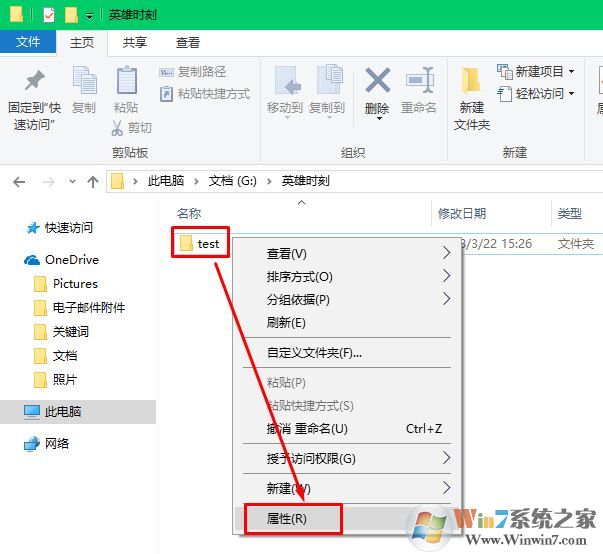
Task: Open the Copy to button
Action: tap(327, 92)
